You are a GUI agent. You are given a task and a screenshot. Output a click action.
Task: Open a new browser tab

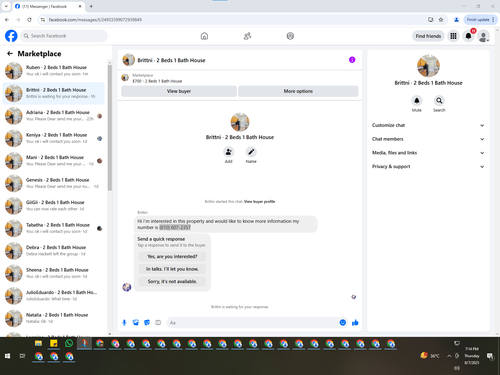click(91, 6)
